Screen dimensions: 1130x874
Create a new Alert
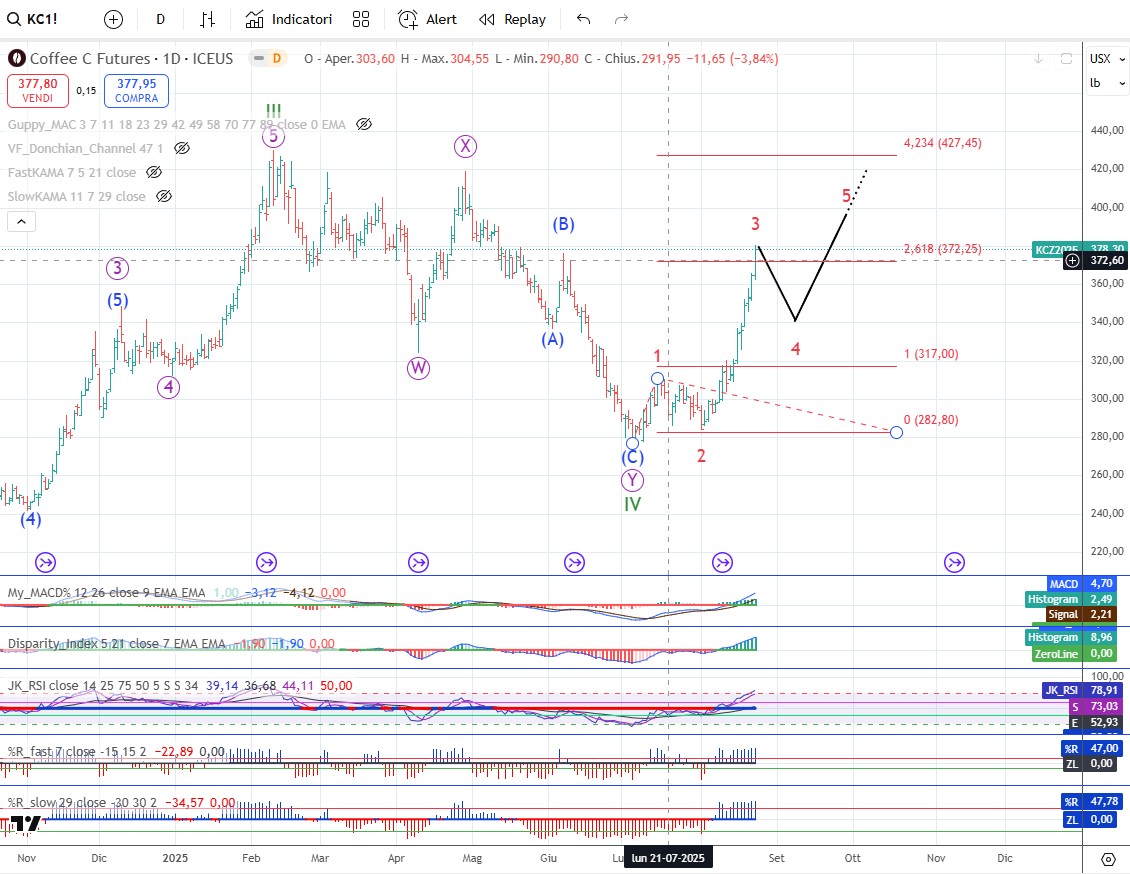coord(428,19)
